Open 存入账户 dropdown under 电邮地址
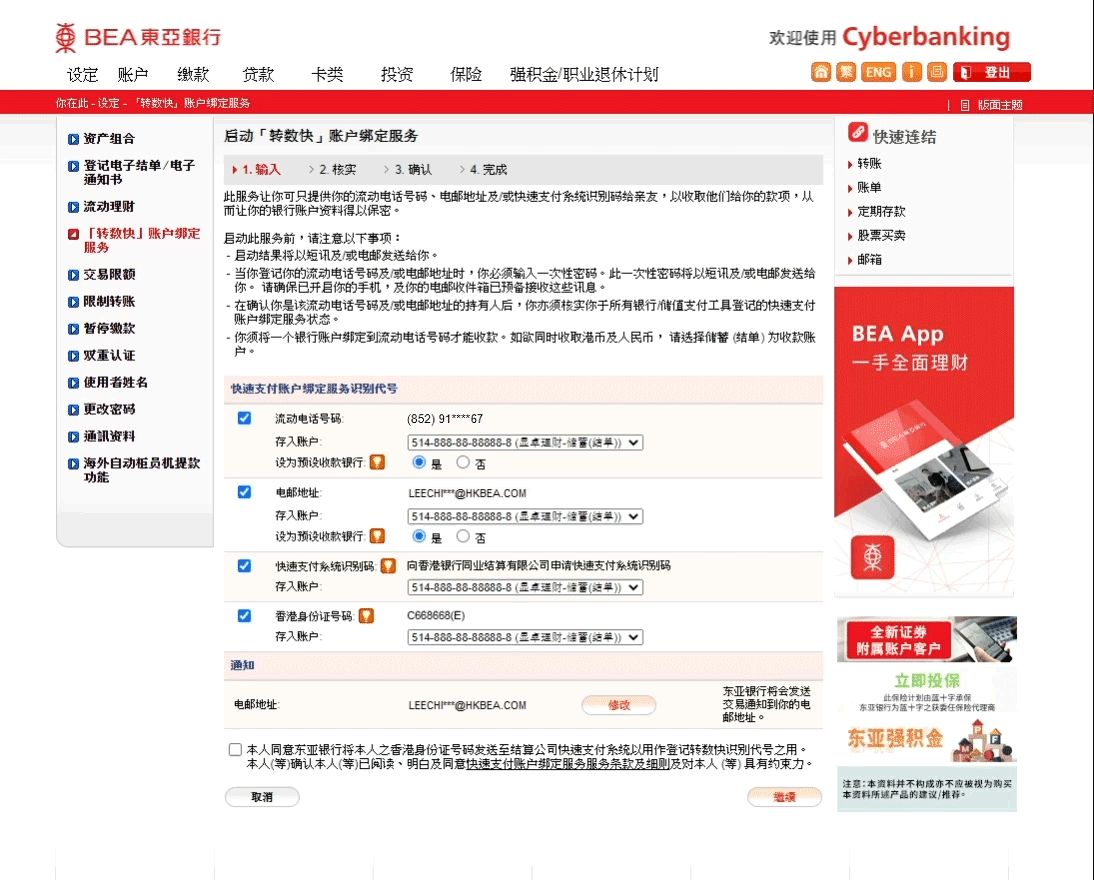The height and width of the screenshot is (880, 1094). (x=525, y=516)
